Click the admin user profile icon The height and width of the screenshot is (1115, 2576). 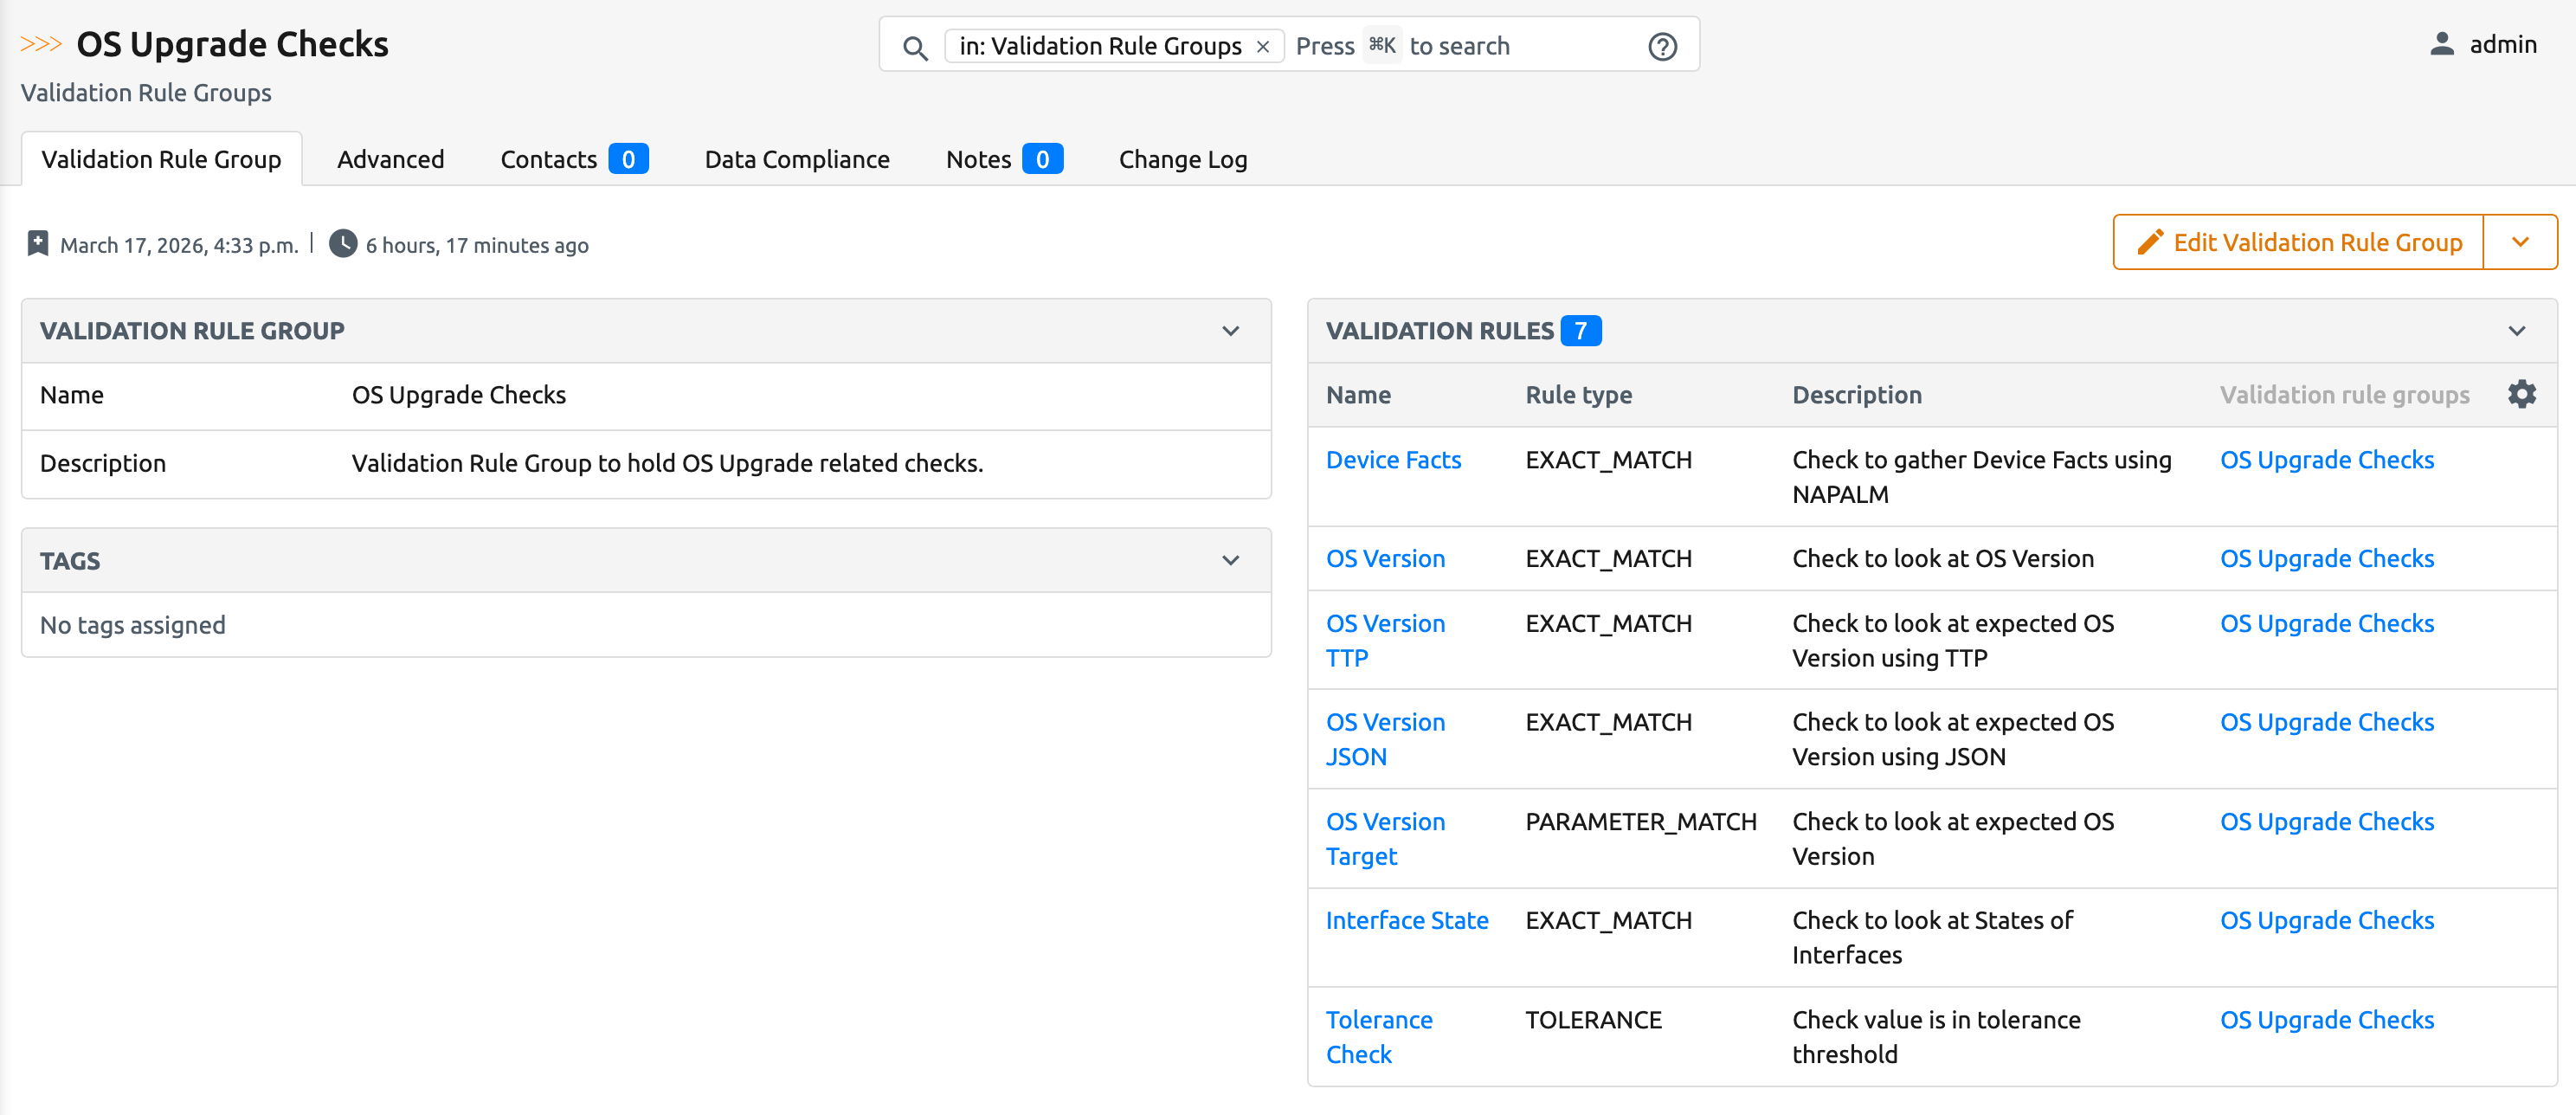[2442, 44]
